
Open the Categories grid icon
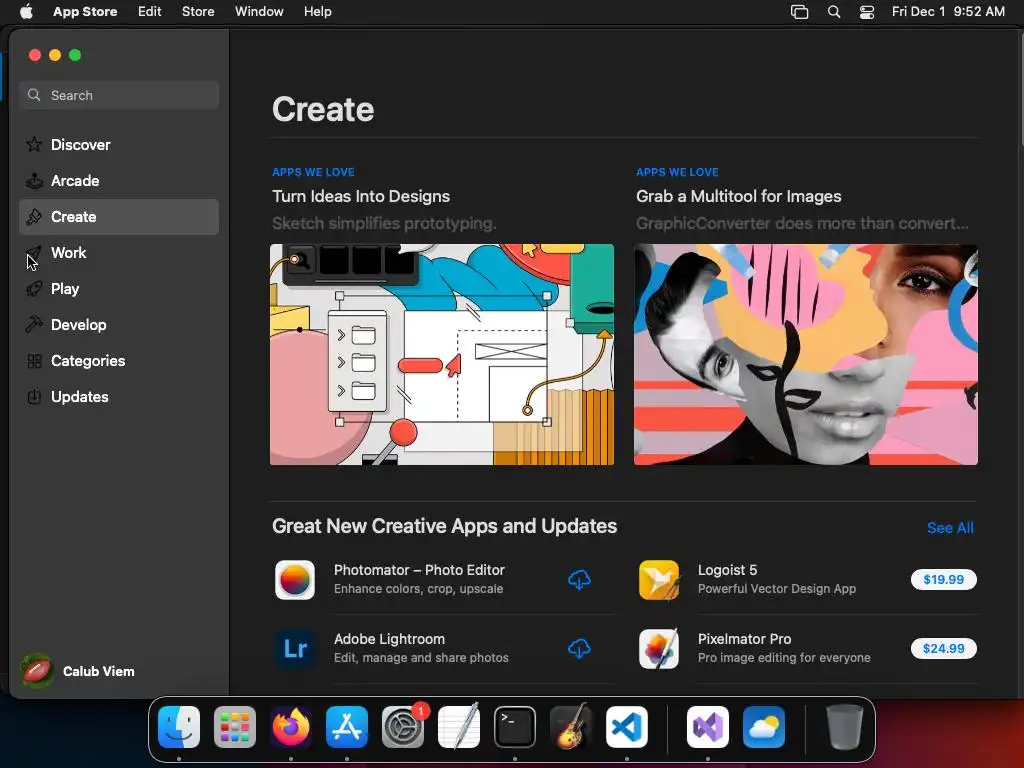click(x=34, y=360)
